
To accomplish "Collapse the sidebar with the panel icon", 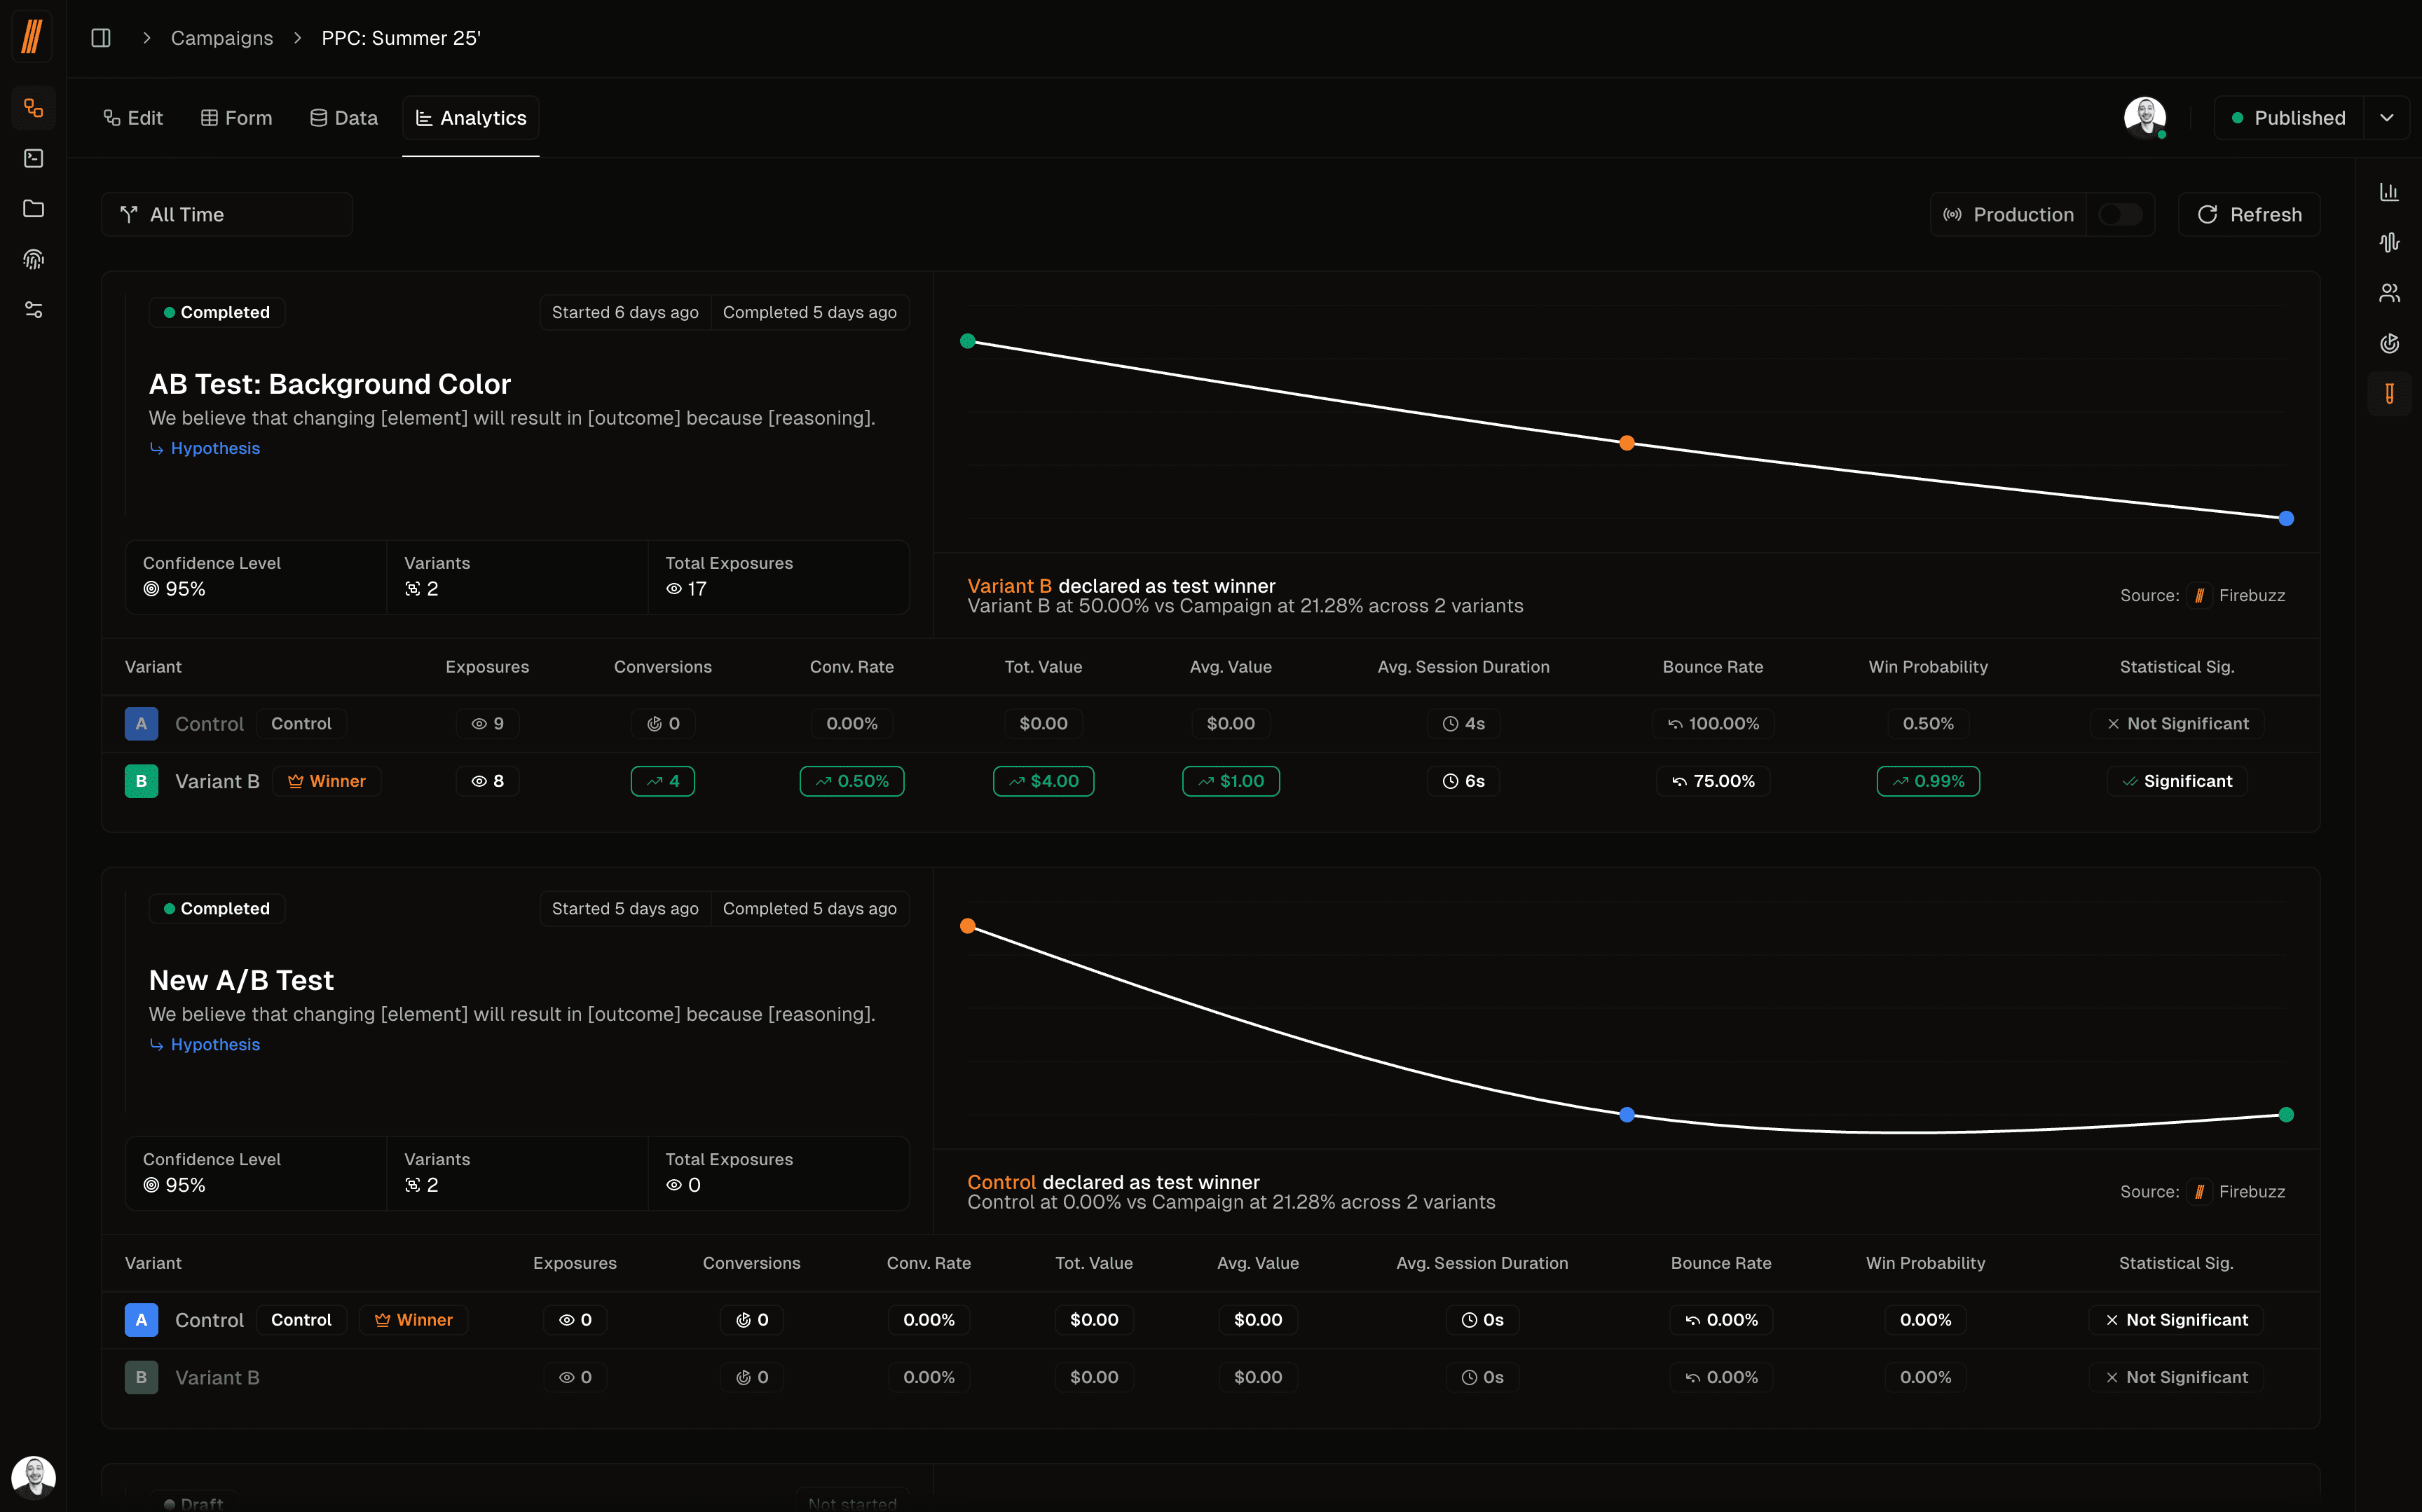I will tap(101, 38).
